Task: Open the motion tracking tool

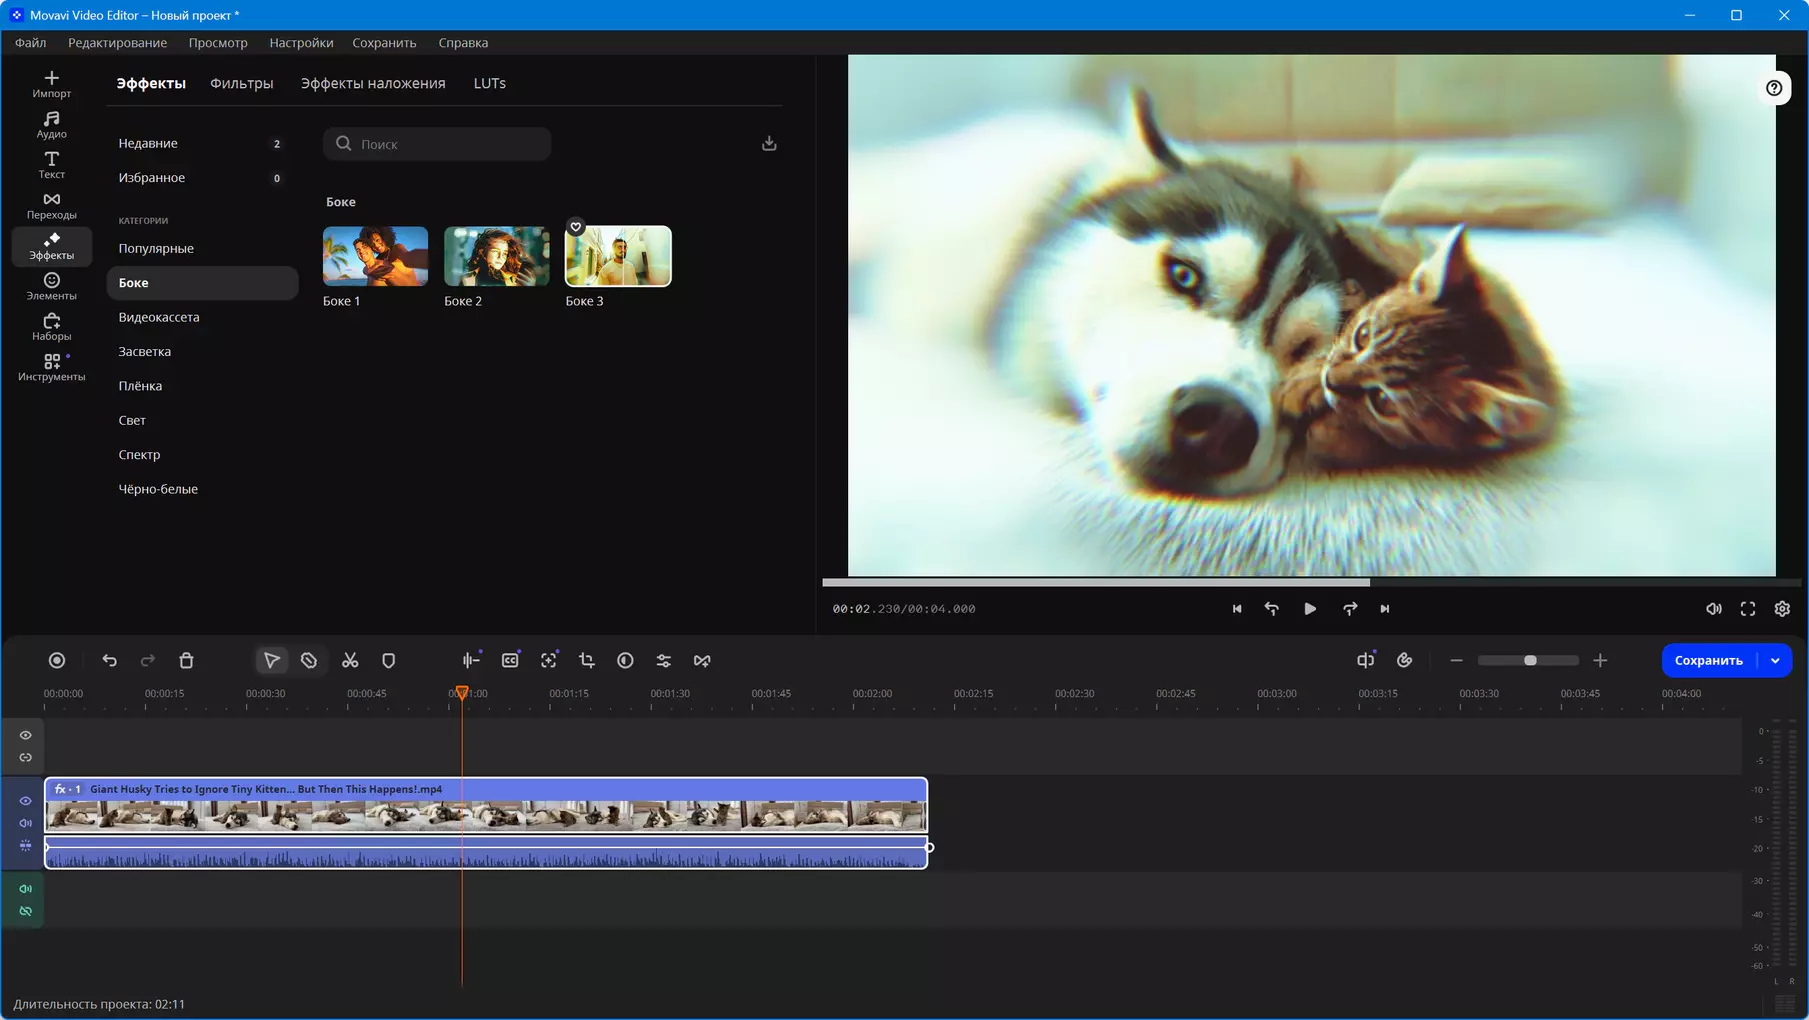Action: (549, 660)
